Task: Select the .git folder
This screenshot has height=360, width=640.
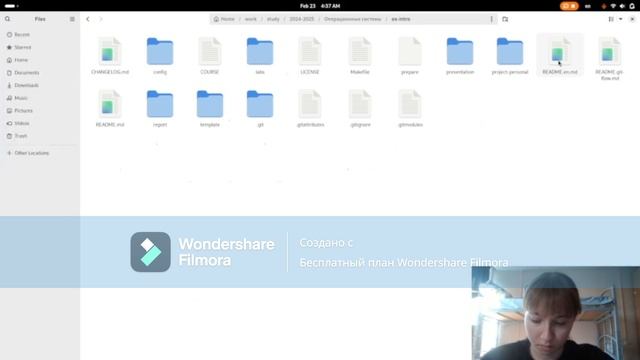Action: pyautogui.click(x=260, y=109)
